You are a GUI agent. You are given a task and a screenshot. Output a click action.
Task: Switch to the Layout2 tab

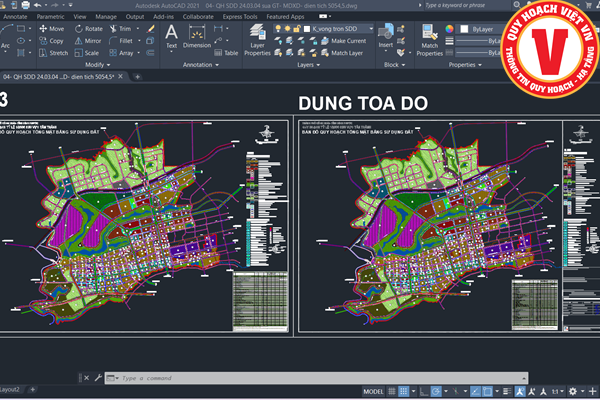(12, 389)
